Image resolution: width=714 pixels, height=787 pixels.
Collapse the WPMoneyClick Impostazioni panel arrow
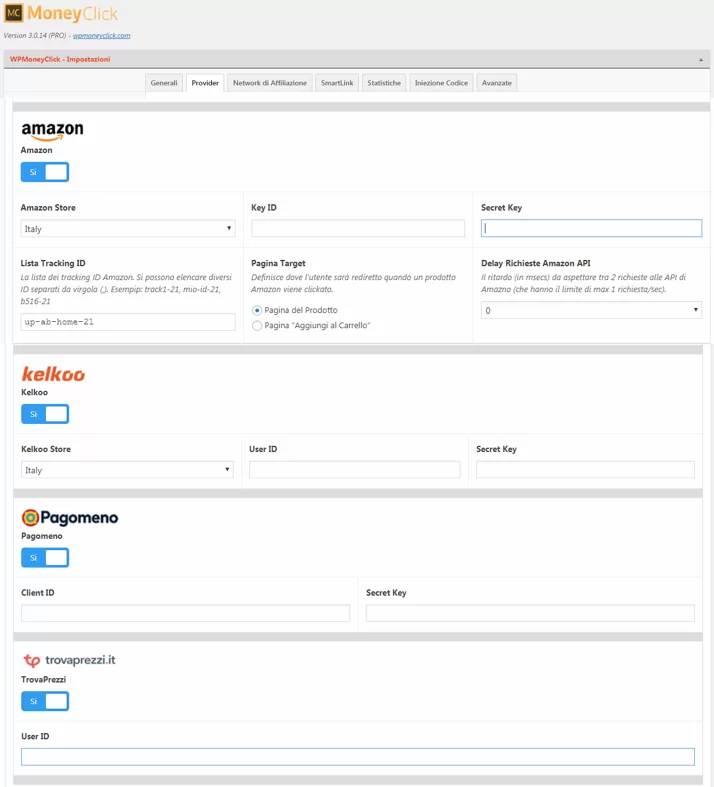point(701,60)
